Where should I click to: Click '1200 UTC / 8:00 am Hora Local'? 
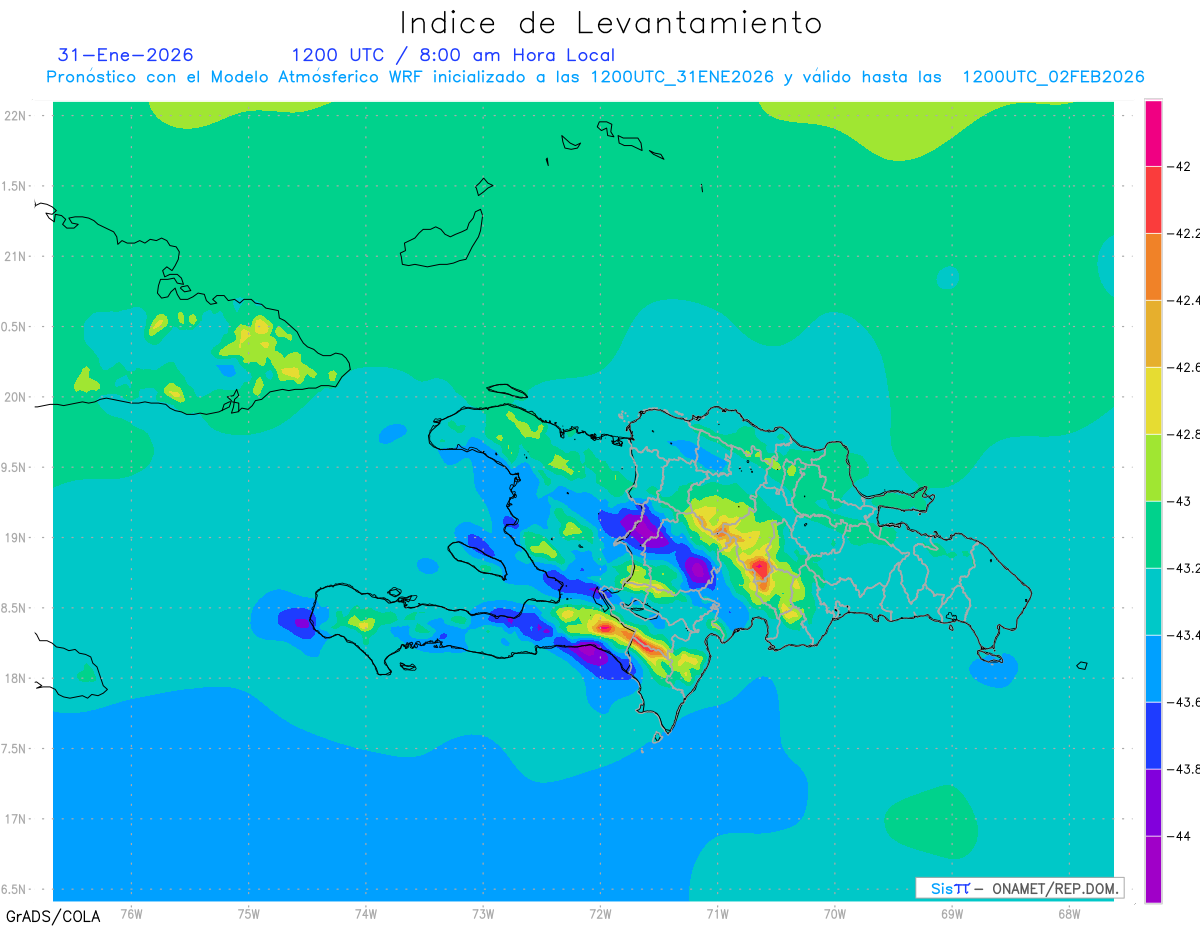453,55
